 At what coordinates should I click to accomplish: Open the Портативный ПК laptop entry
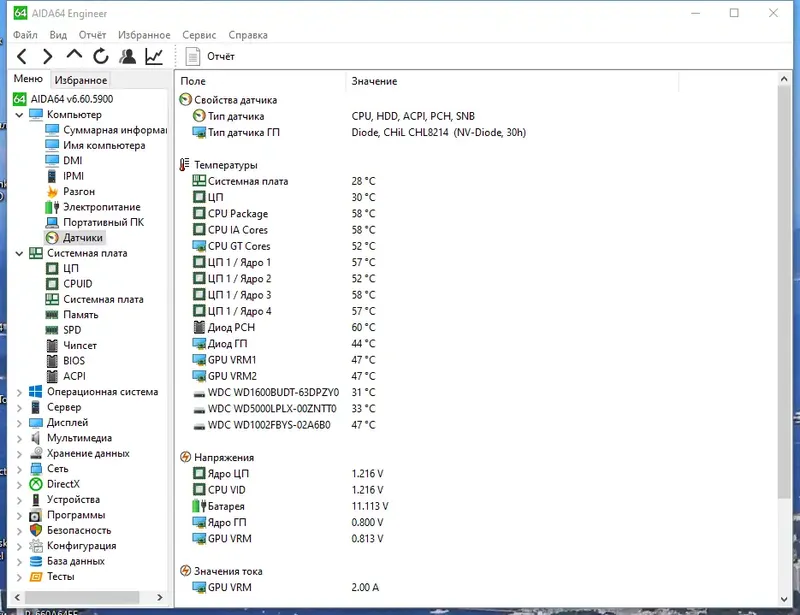(95, 223)
